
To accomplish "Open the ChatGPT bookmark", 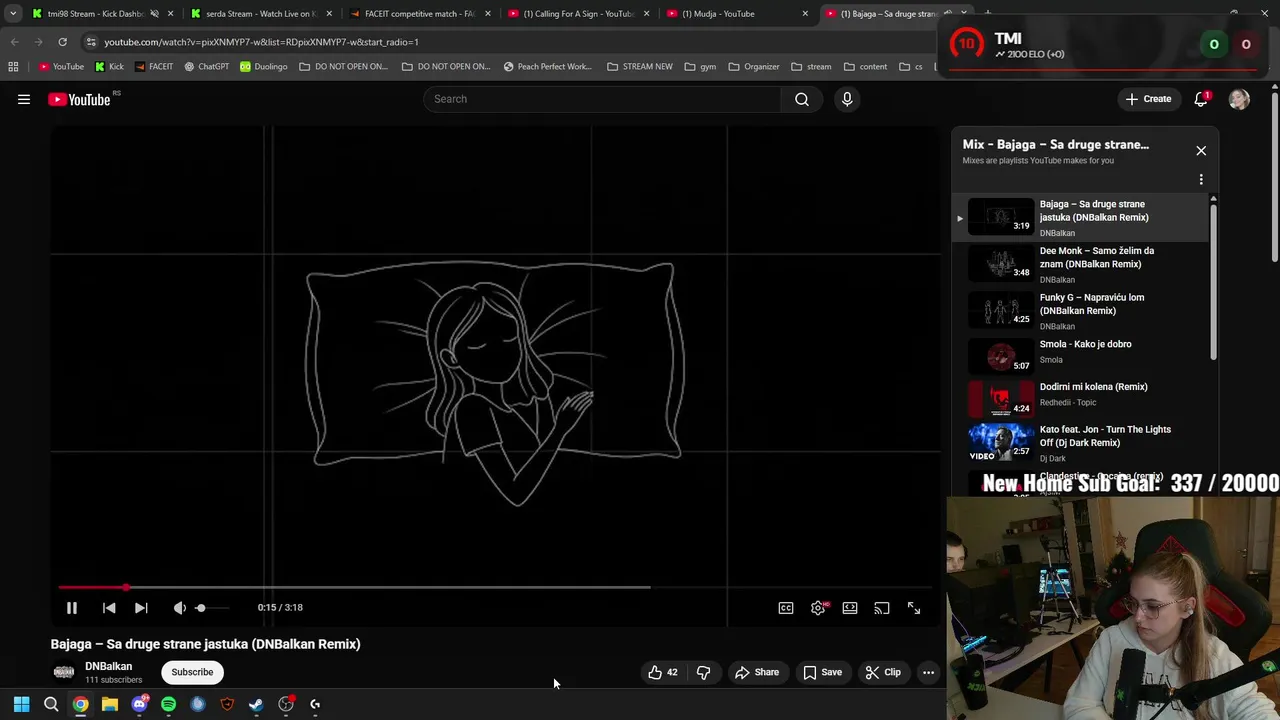I will tap(206, 67).
